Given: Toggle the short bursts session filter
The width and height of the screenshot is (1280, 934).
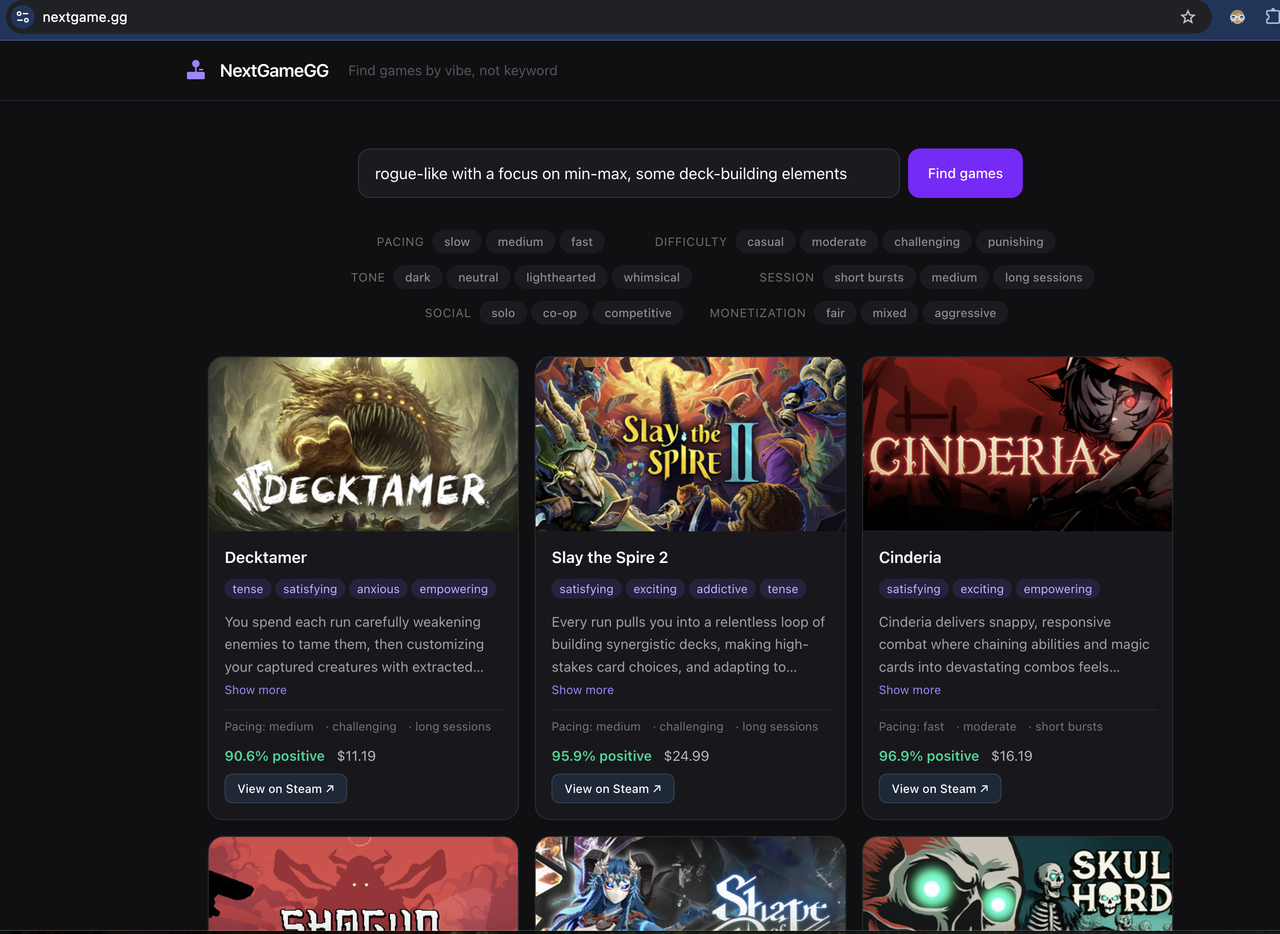Looking at the screenshot, I should pos(869,277).
